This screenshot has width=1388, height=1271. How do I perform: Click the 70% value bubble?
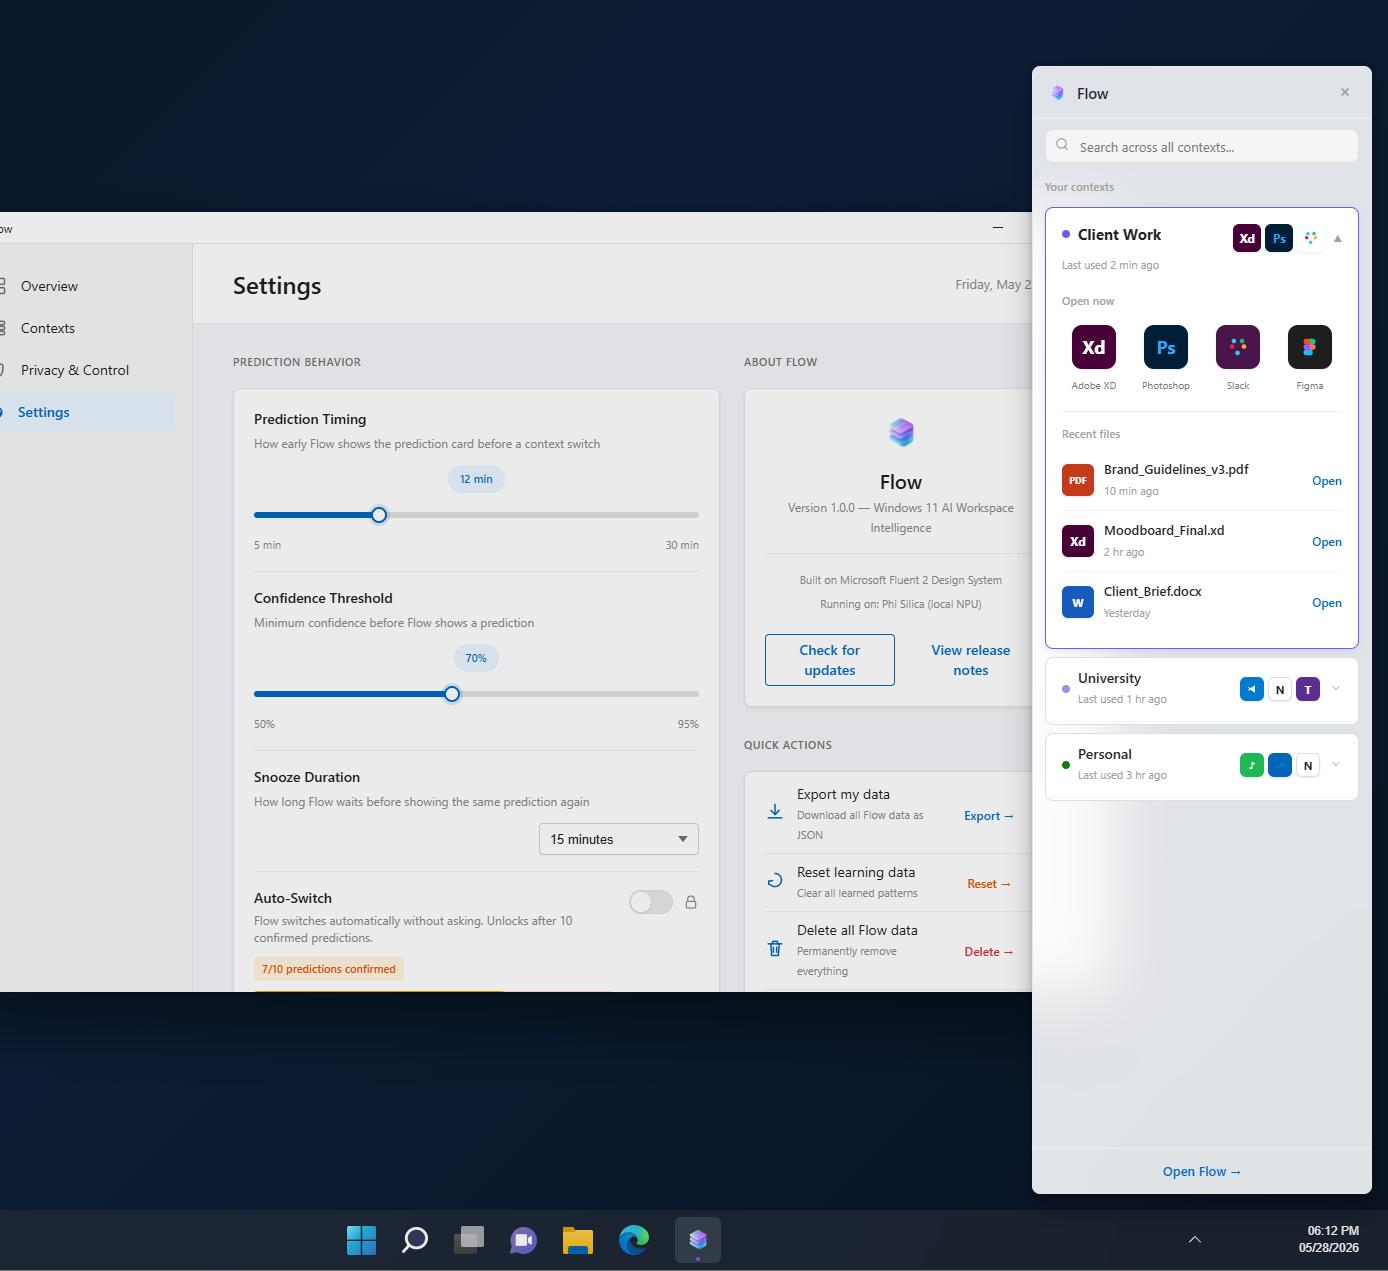(476, 658)
